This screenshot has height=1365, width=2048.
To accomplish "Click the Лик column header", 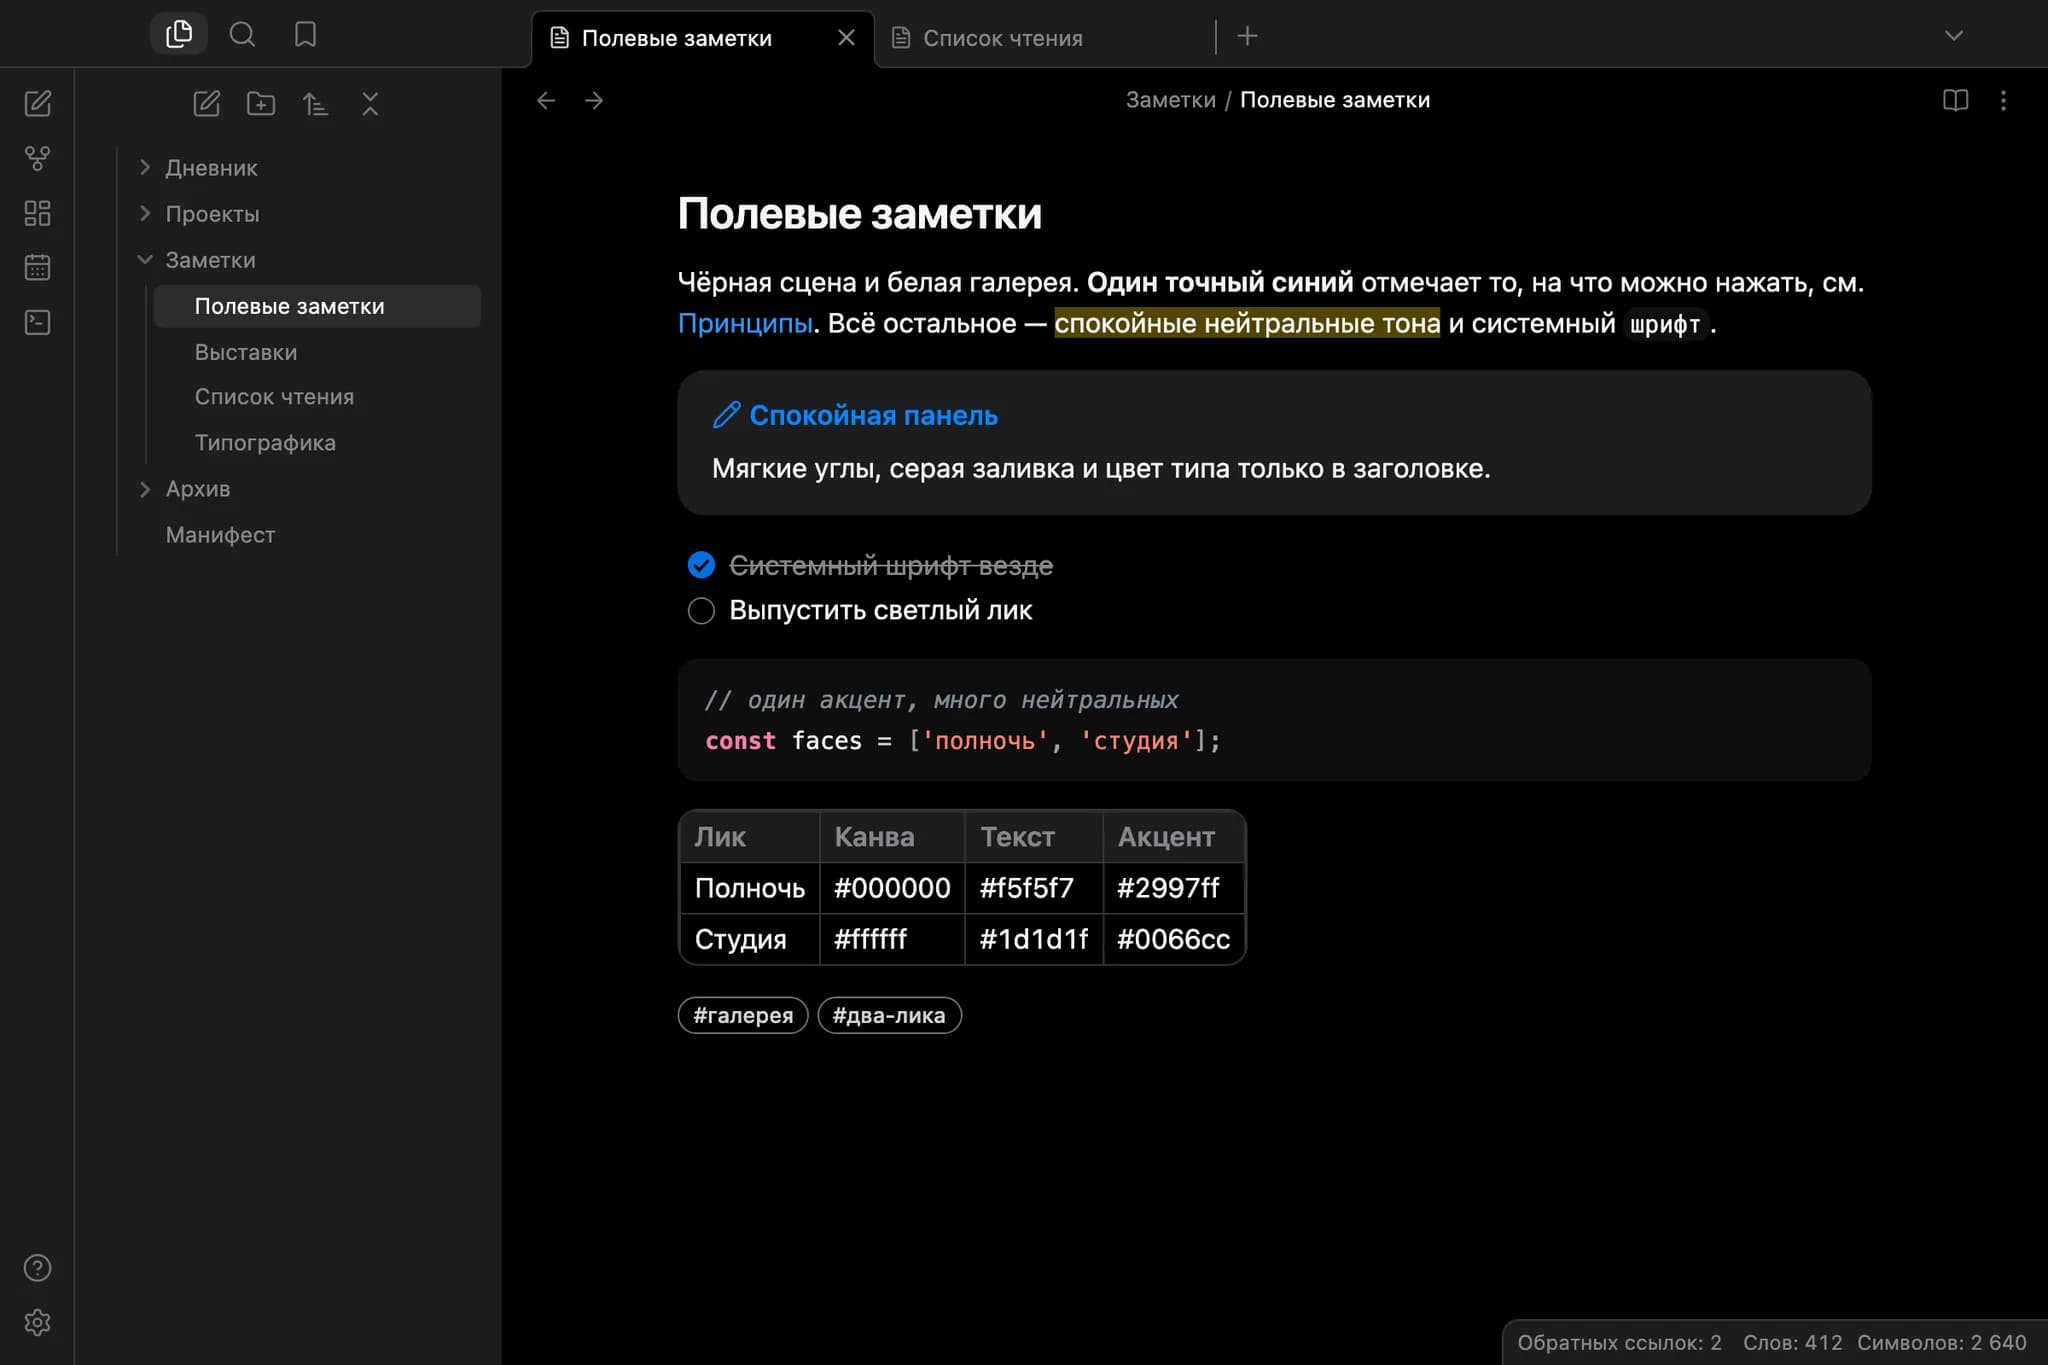I will pyautogui.click(x=750, y=837).
